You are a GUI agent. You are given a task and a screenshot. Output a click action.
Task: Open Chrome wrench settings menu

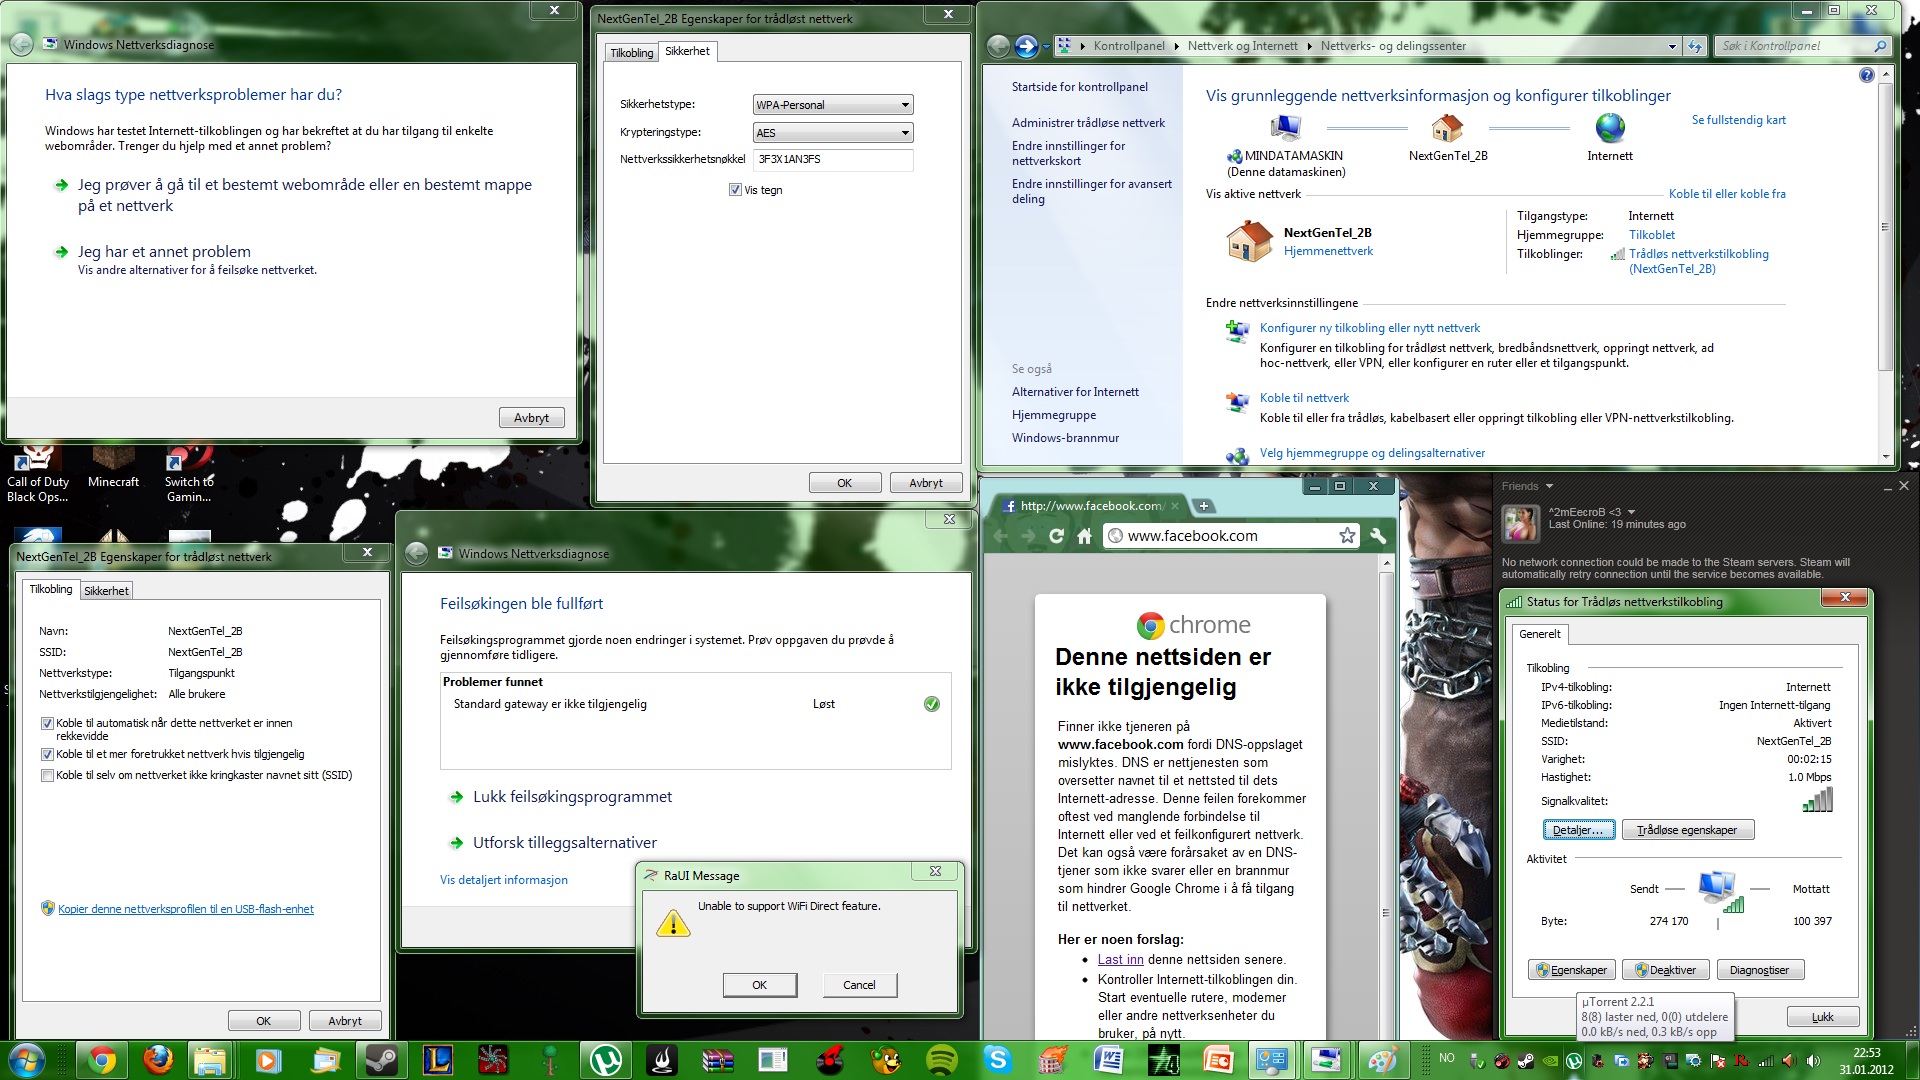pos(1378,536)
